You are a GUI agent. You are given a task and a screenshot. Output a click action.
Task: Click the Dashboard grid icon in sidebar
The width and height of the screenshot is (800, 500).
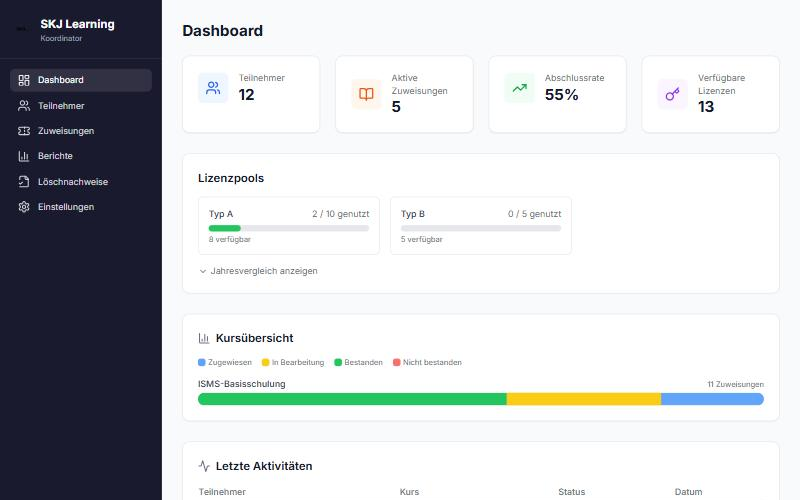pyautogui.click(x=23, y=80)
